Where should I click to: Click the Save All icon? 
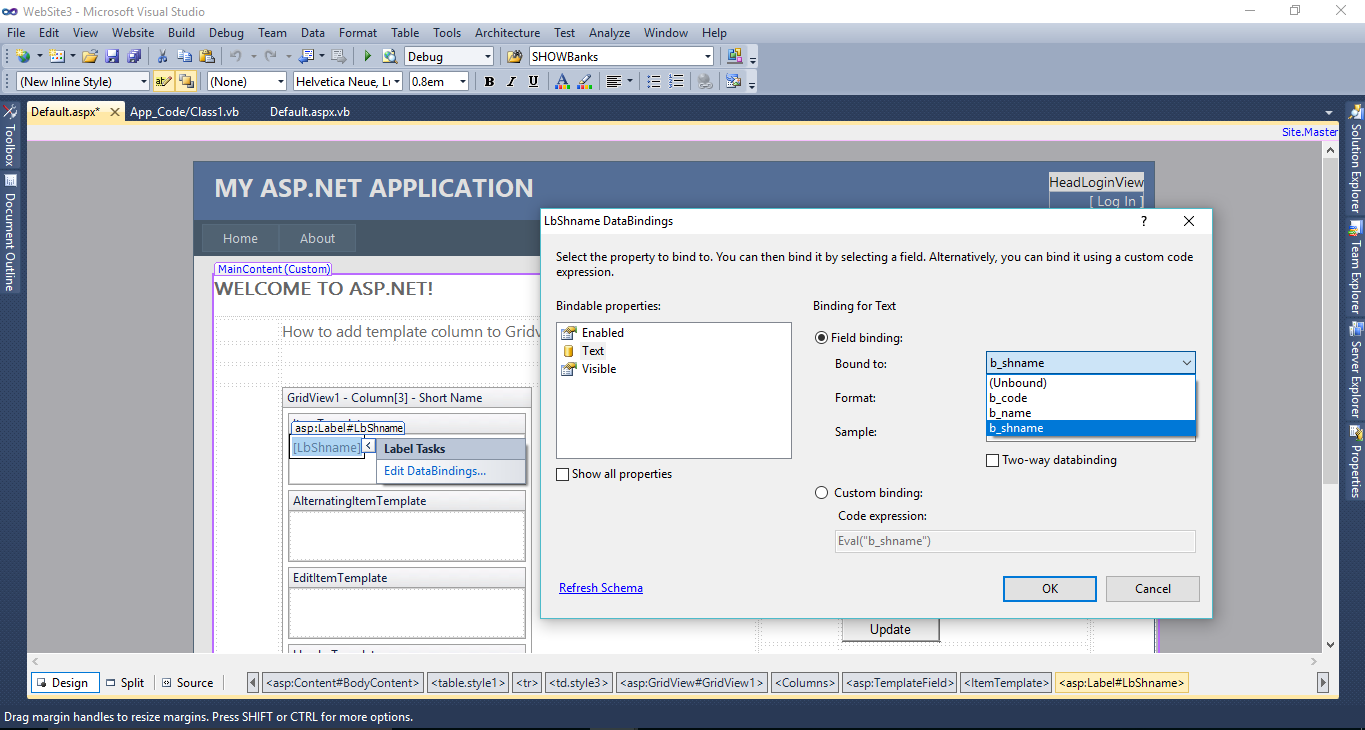(x=132, y=57)
